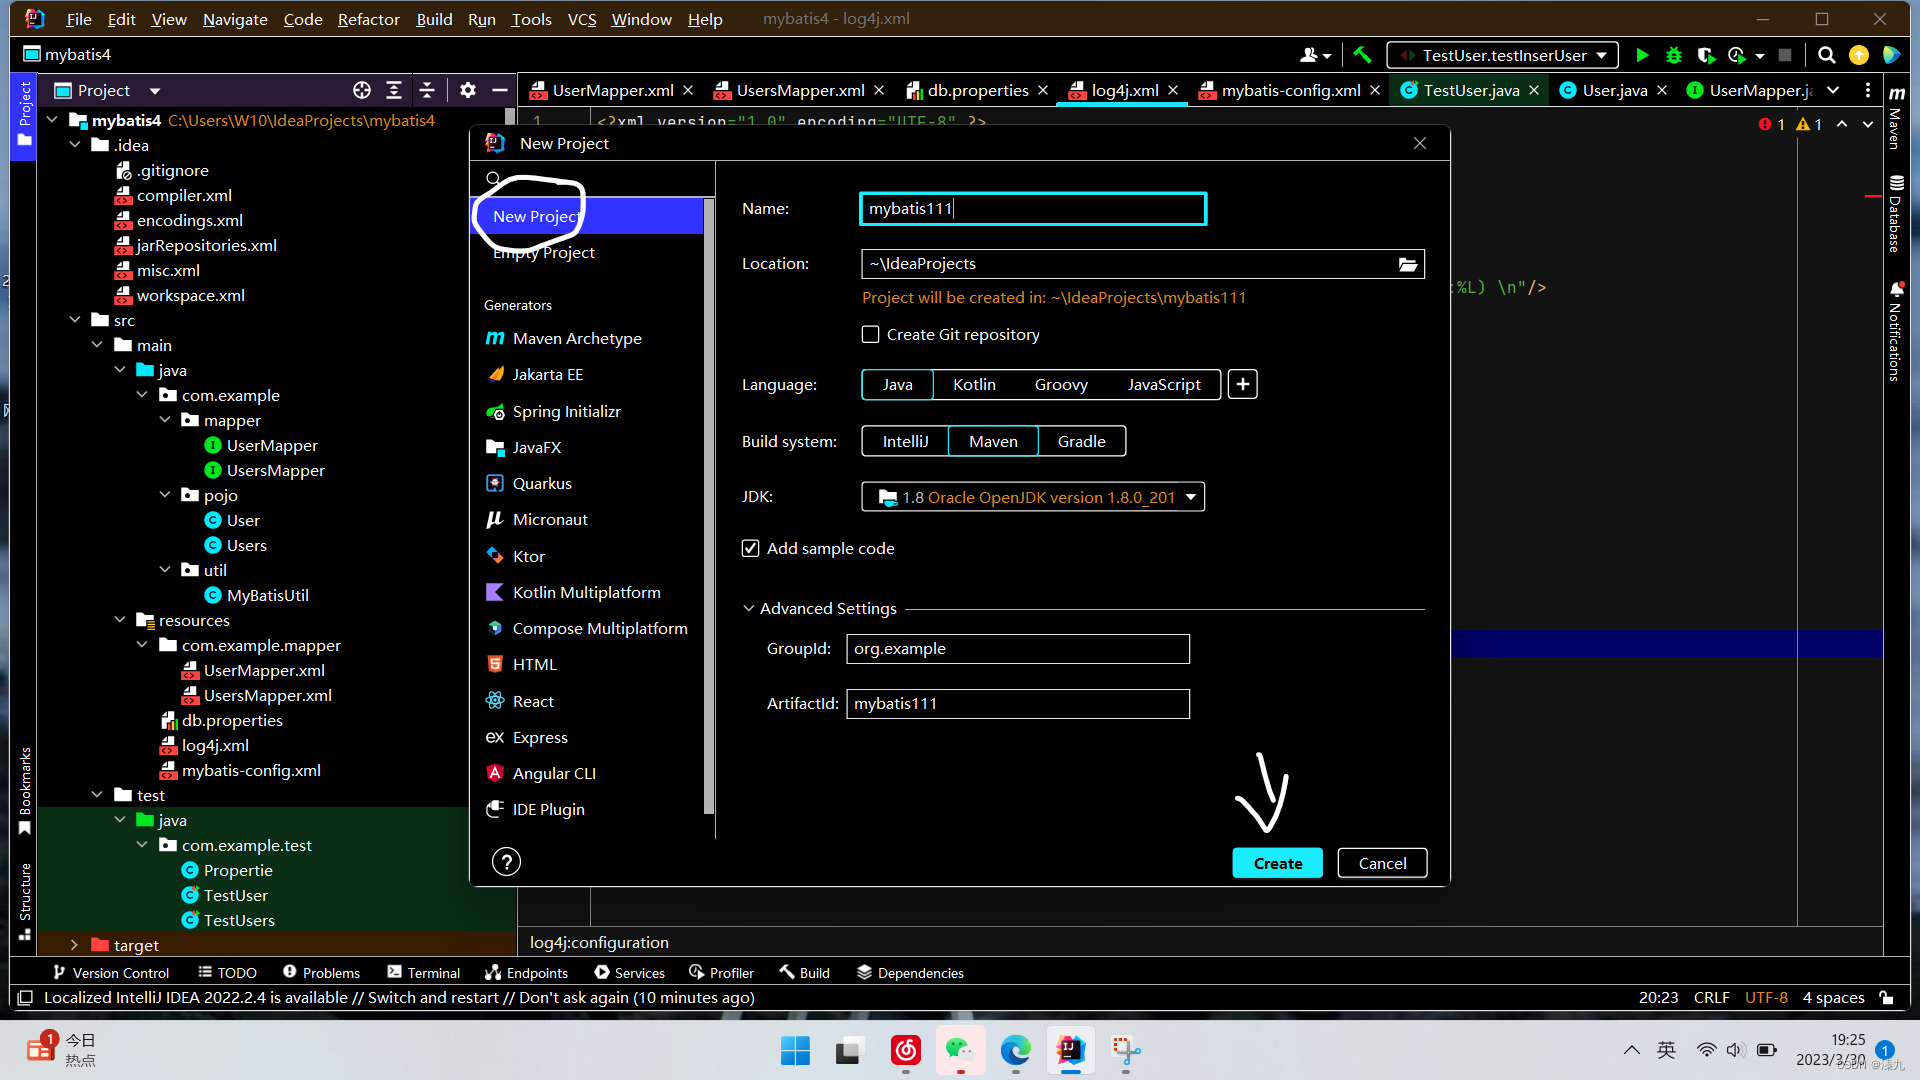
Task: Open Project panel settings gear
Action: pyautogui.click(x=467, y=90)
